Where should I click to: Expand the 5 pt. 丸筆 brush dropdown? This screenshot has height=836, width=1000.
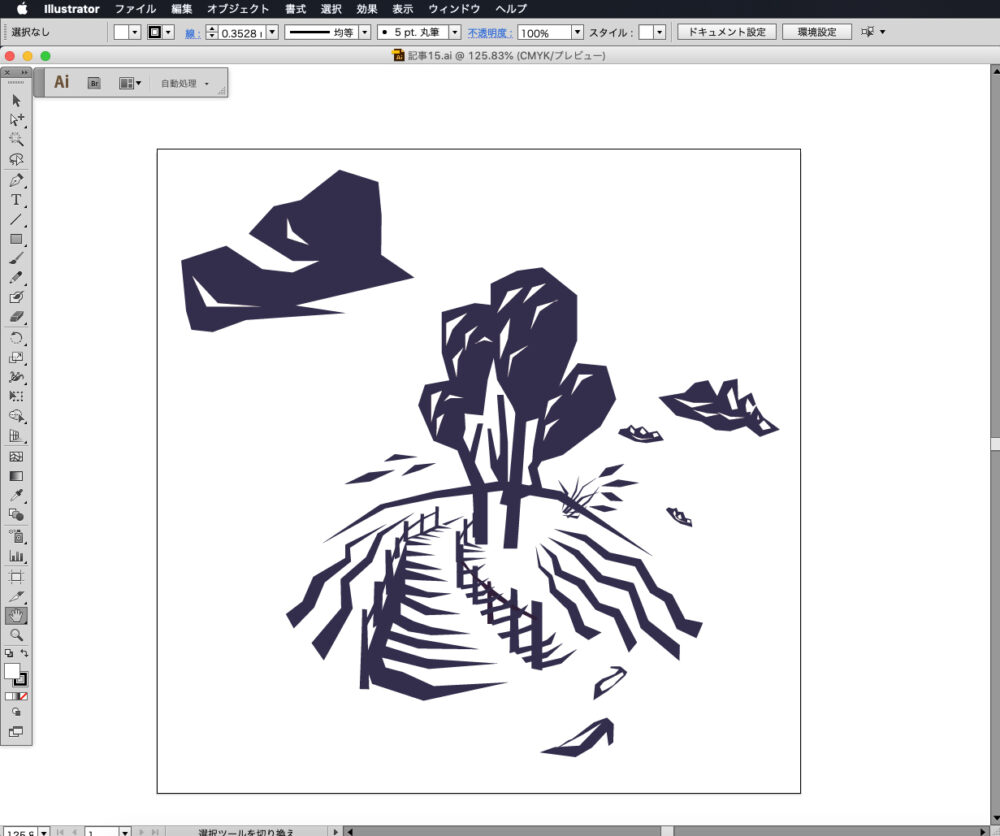(455, 32)
